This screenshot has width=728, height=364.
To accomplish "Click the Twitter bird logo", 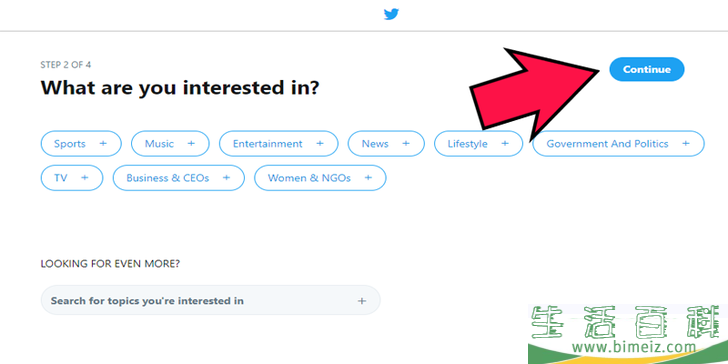I will 391,14.
